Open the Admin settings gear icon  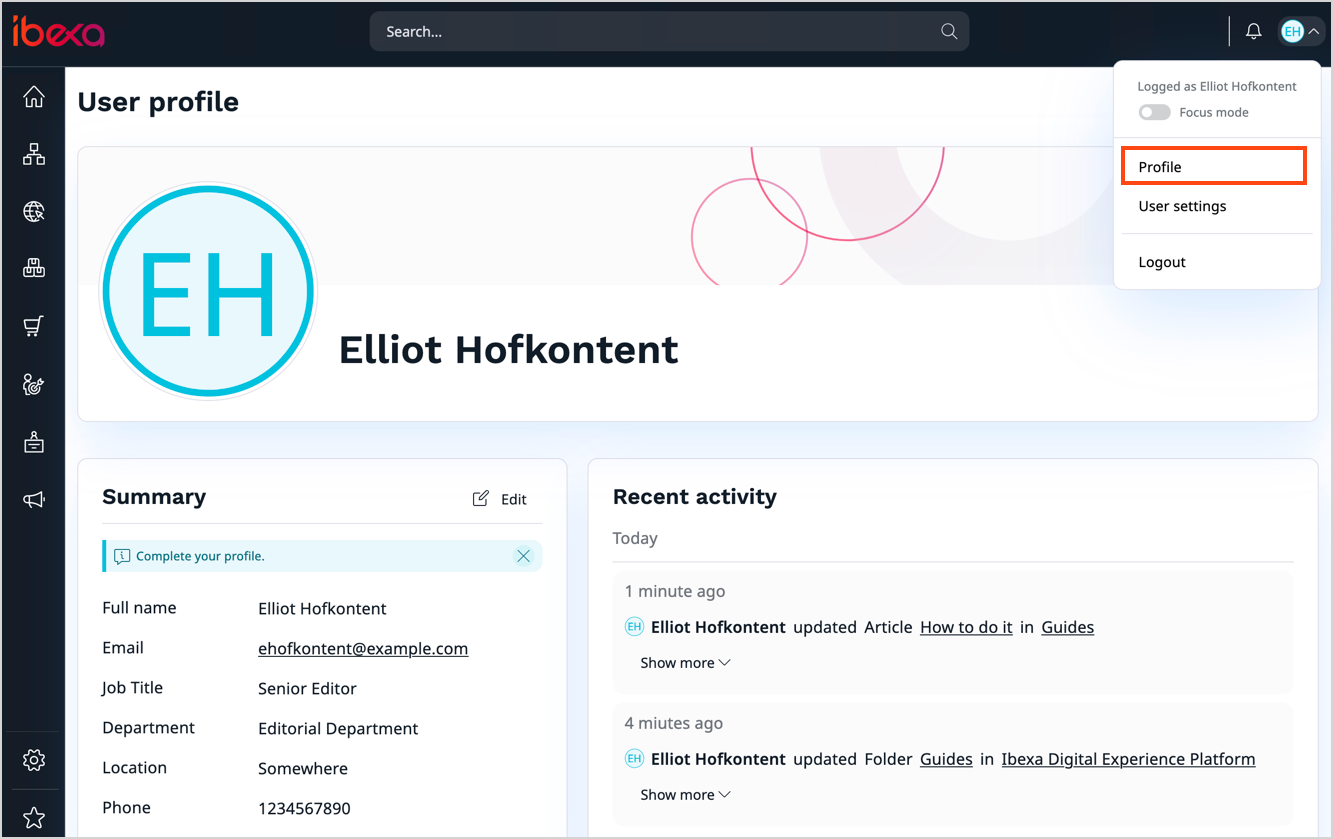33,760
